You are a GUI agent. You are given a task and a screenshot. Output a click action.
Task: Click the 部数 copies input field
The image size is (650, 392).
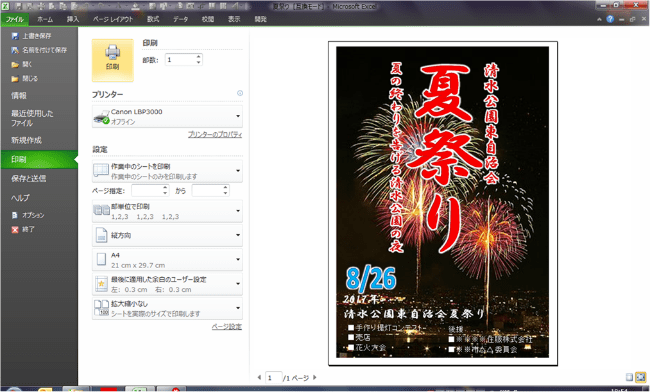coord(180,60)
